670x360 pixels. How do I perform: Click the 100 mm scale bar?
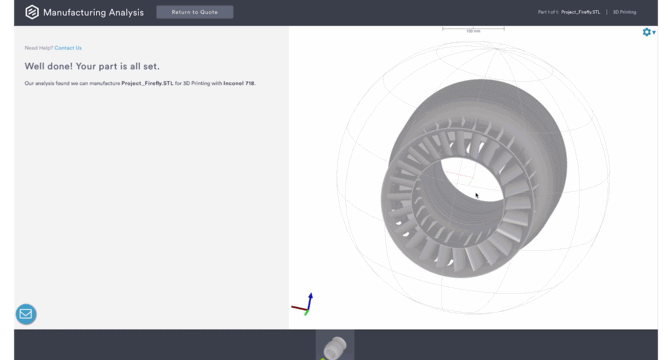click(473, 30)
